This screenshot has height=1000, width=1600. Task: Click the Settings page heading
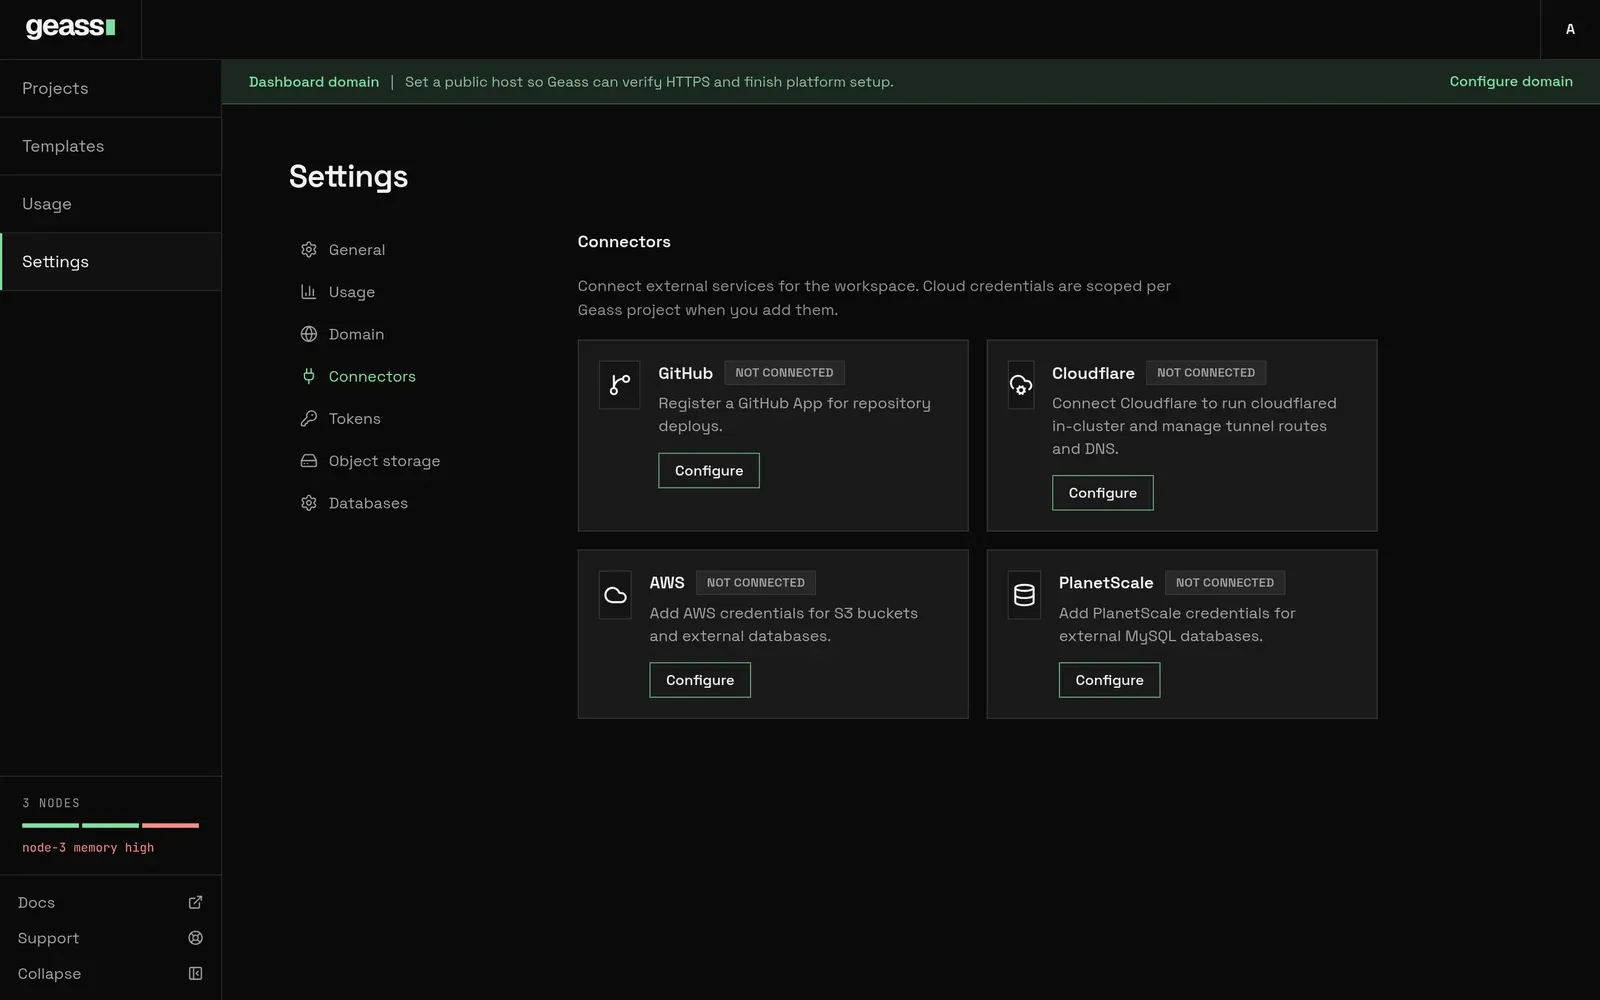pyautogui.click(x=348, y=176)
